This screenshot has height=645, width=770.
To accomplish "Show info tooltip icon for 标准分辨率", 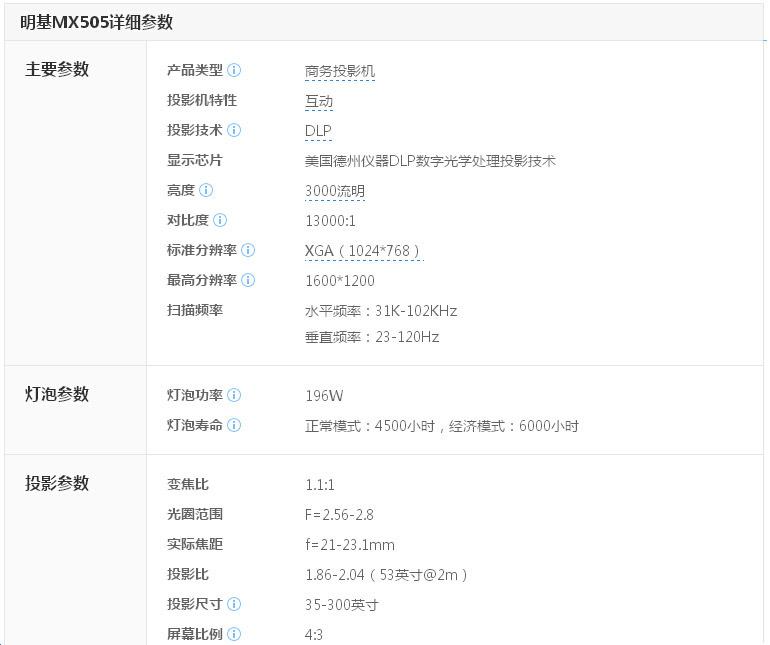I will (248, 250).
